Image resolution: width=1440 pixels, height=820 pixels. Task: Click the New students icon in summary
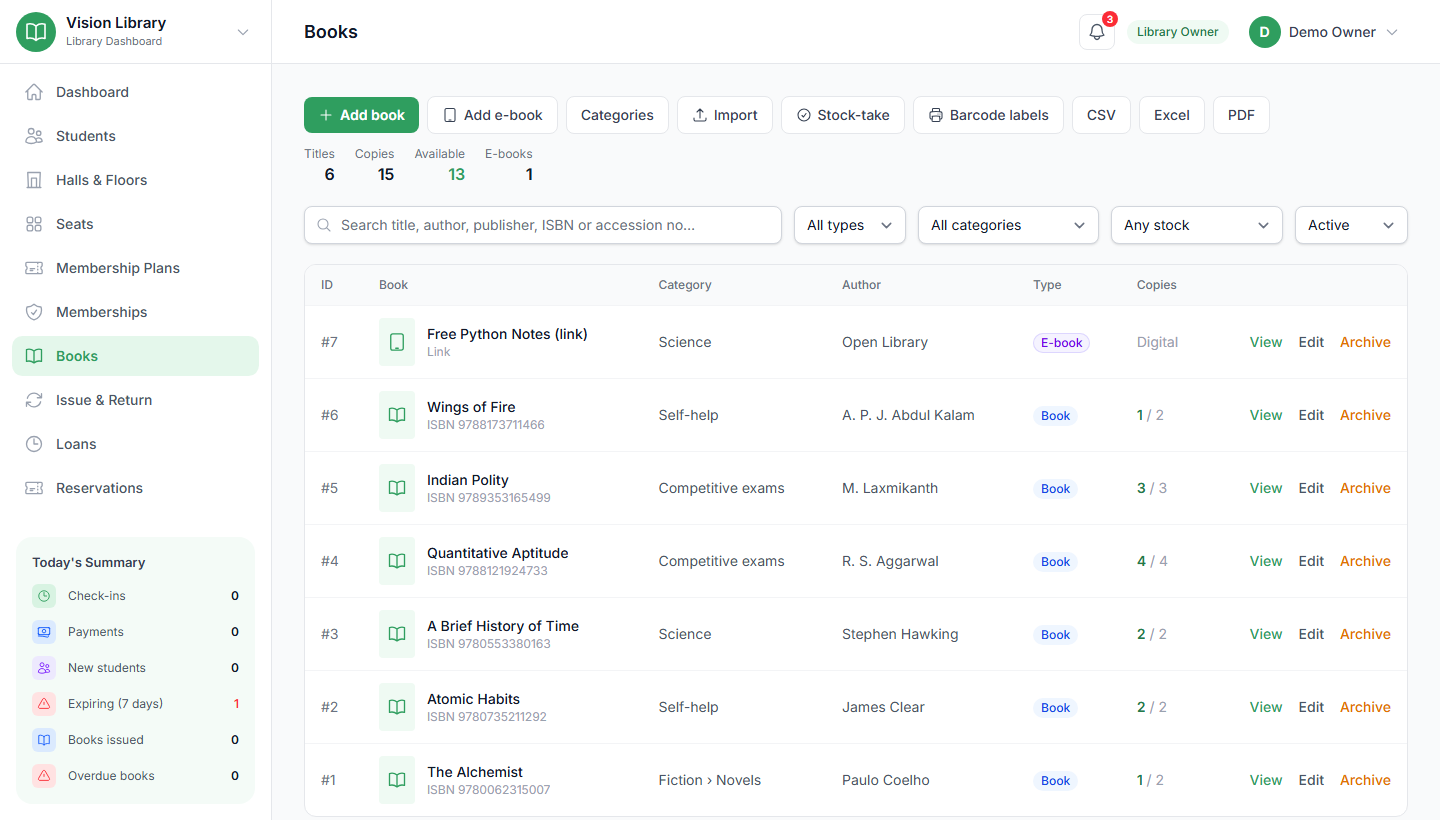pos(44,668)
